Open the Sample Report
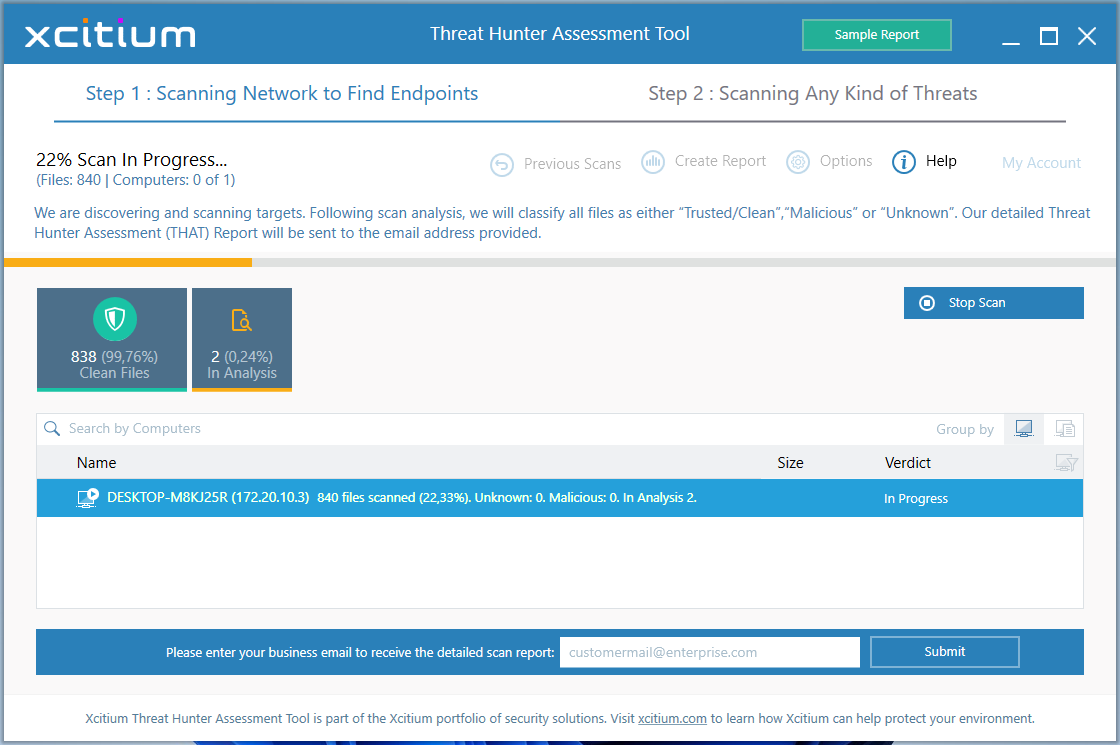The image size is (1120, 745). [x=876, y=34]
